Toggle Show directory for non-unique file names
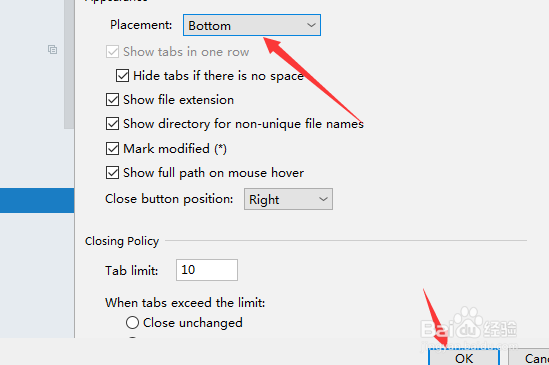 (112, 124)
